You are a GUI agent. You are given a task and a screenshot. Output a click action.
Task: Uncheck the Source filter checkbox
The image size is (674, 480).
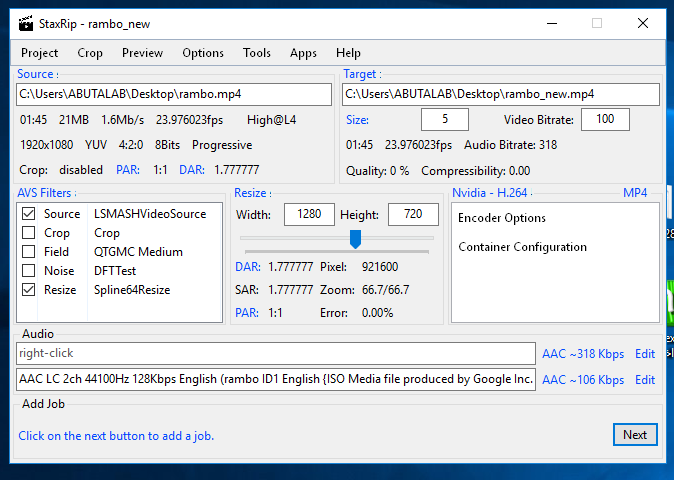(x=28, y=214)
